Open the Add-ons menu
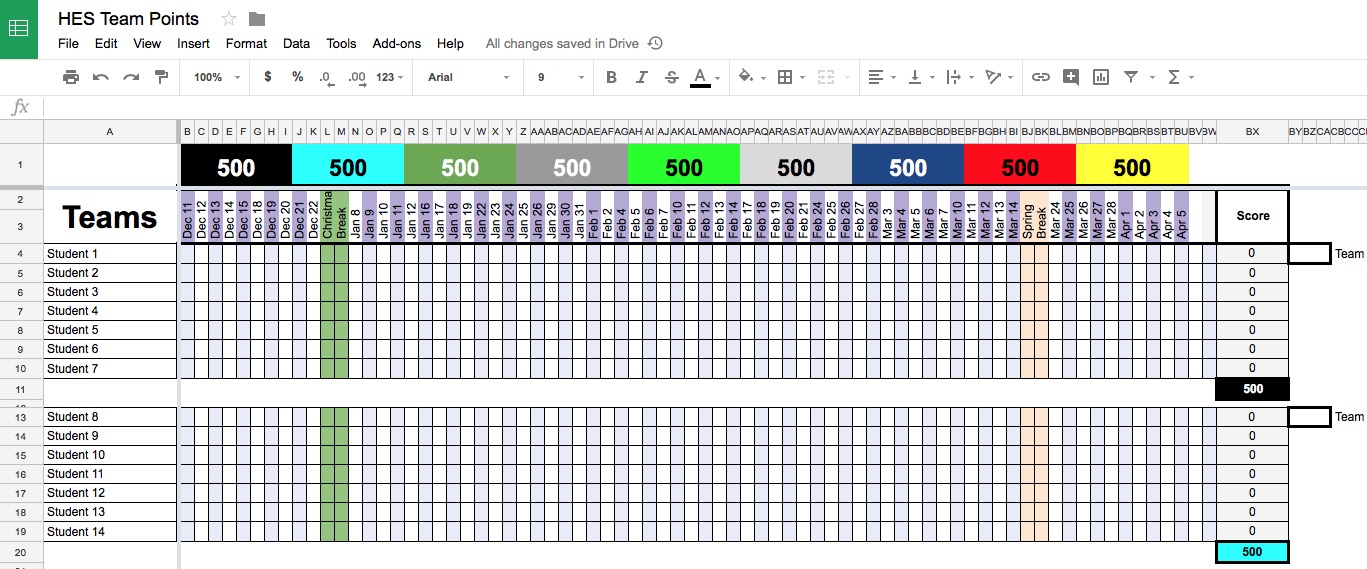This screenshot has width=1367, height=569. tap(397, 44)
